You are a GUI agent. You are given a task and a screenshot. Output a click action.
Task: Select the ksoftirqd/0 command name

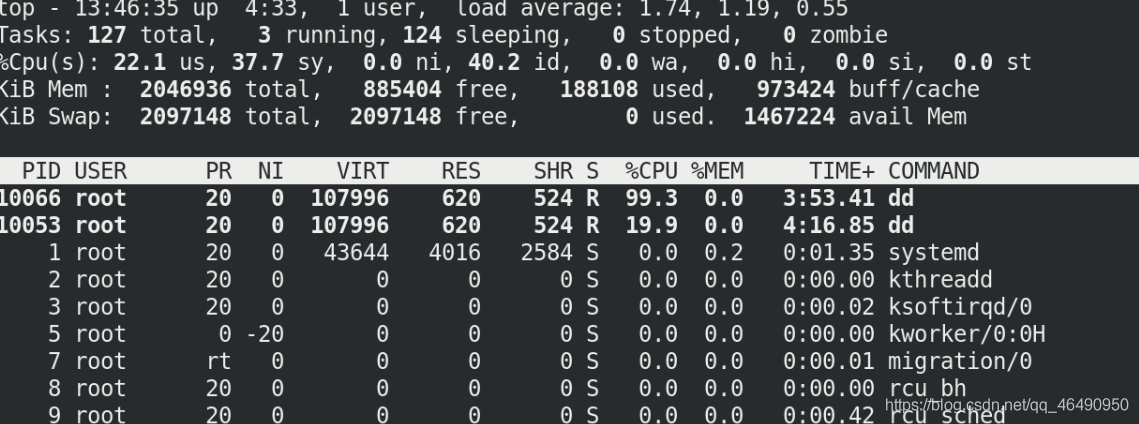tap(960, 308)
